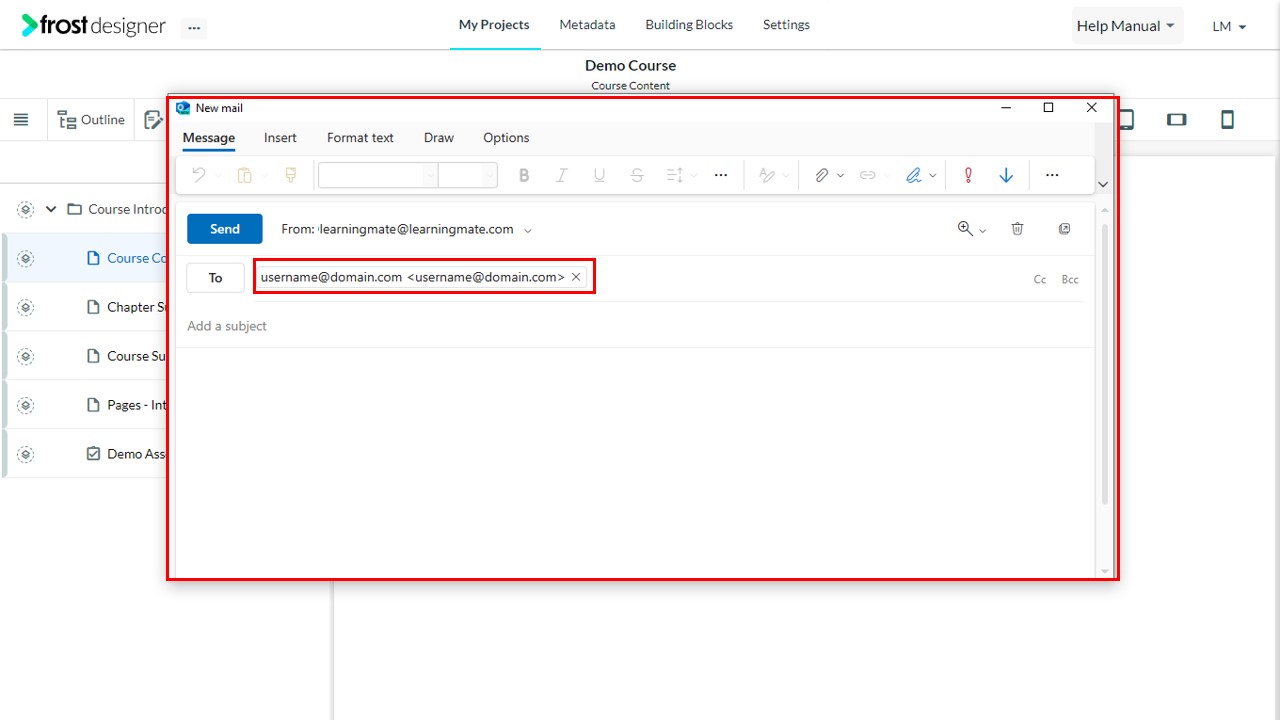Click the Send button

coord(225,229)
